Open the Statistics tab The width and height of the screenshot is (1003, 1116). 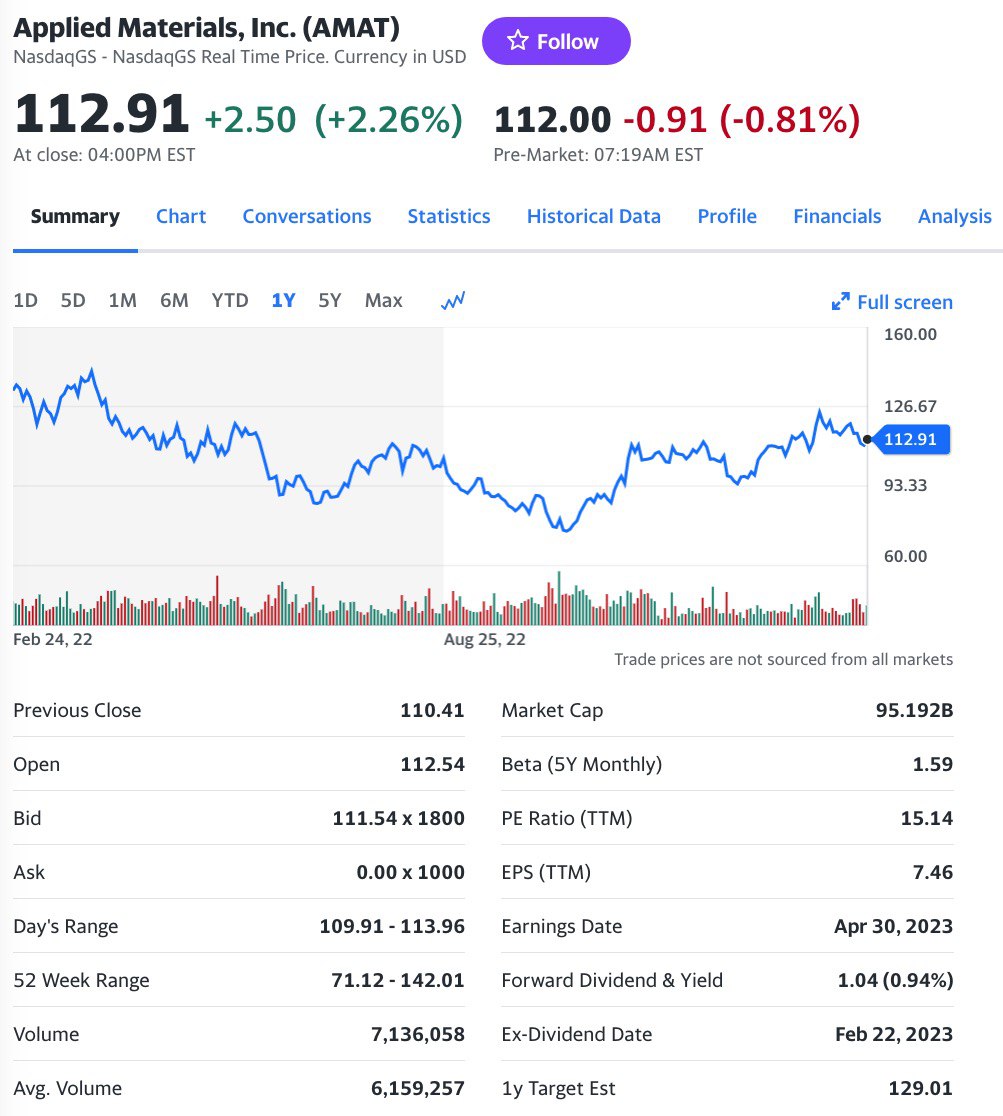(x=449, y=217)
